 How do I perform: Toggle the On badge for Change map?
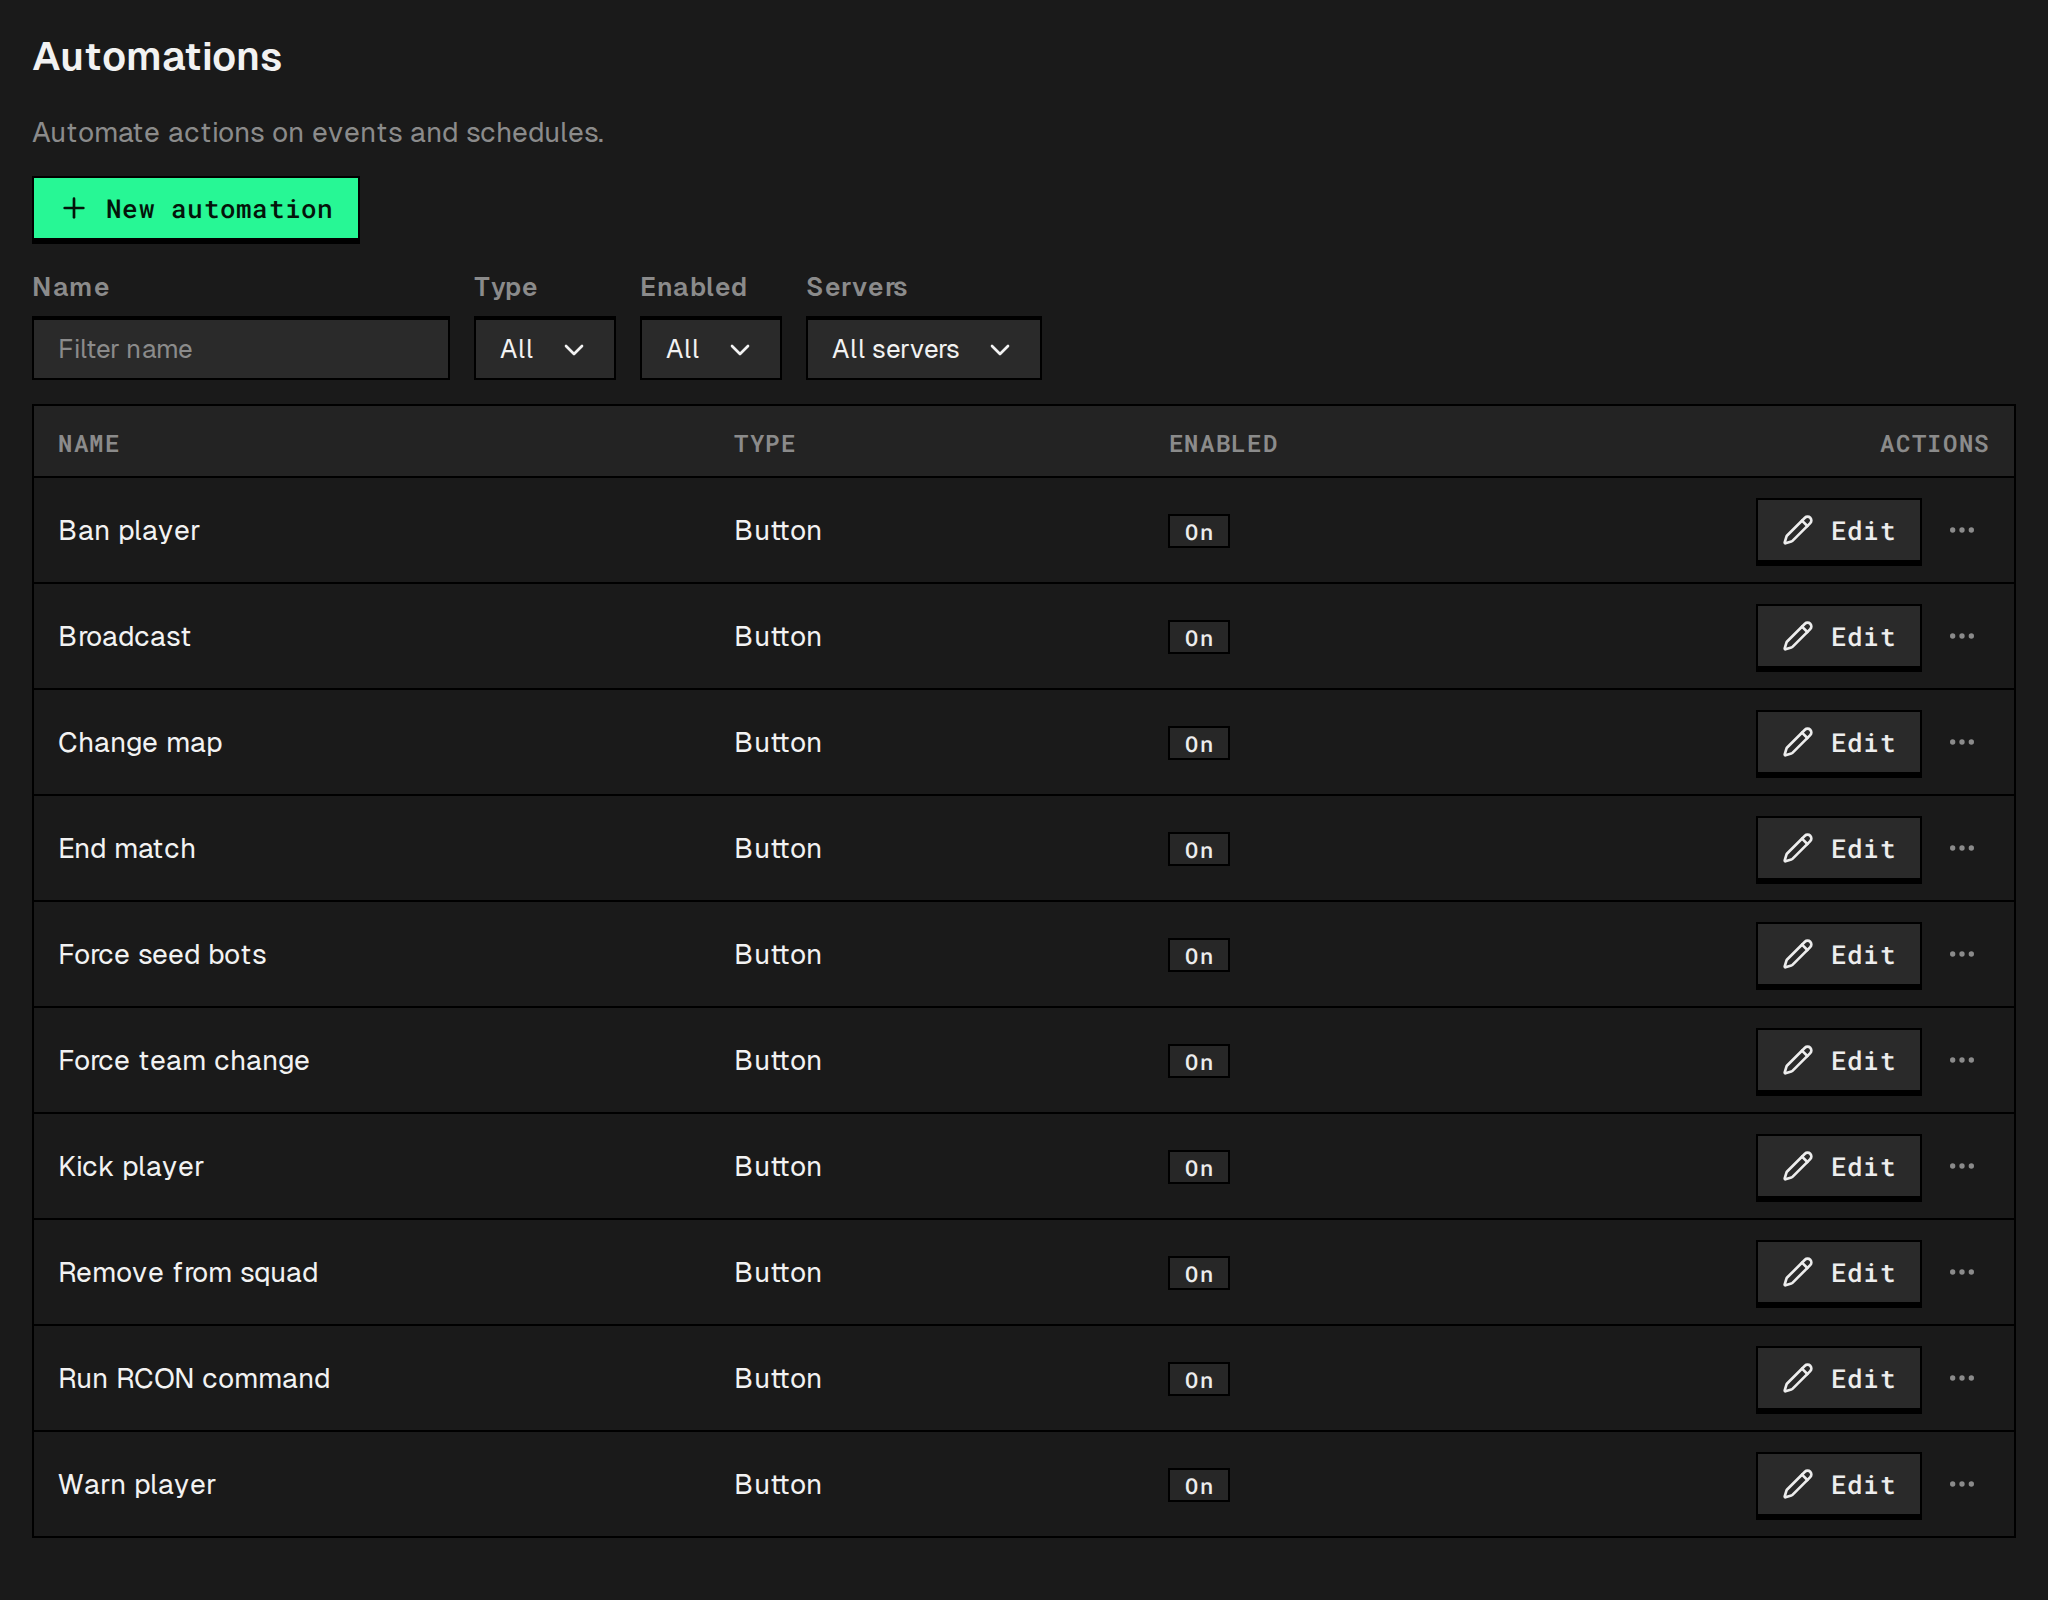(1198, 743)
